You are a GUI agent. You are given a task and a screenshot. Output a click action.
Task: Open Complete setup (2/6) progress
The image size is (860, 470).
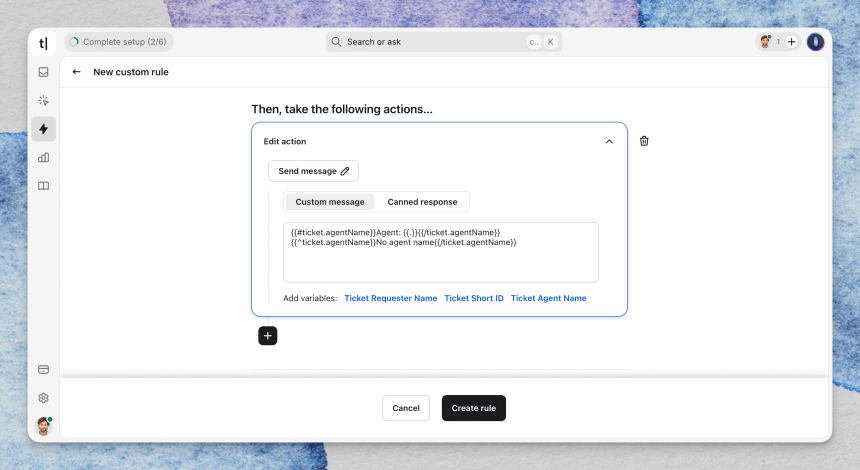[119, 42]
